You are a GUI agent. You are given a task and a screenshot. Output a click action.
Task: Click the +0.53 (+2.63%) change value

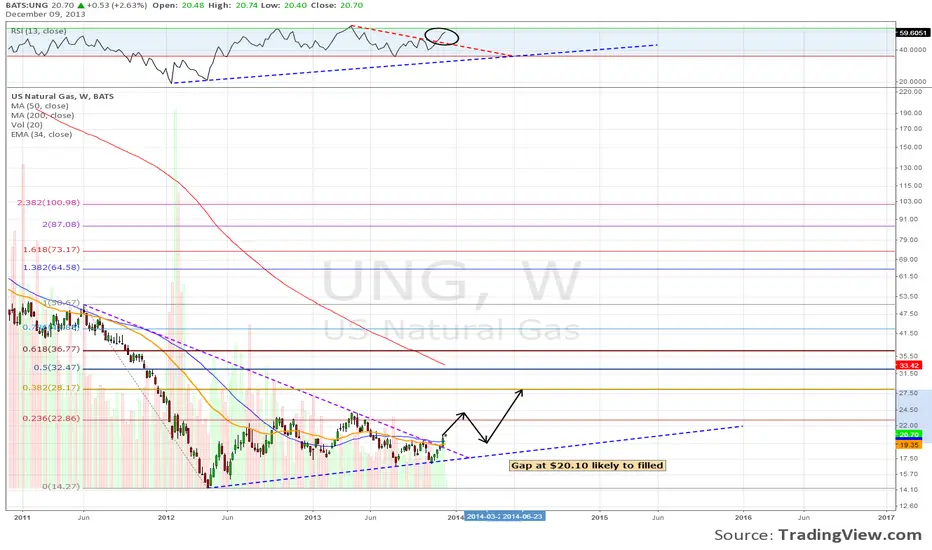(x=116, y=5)
